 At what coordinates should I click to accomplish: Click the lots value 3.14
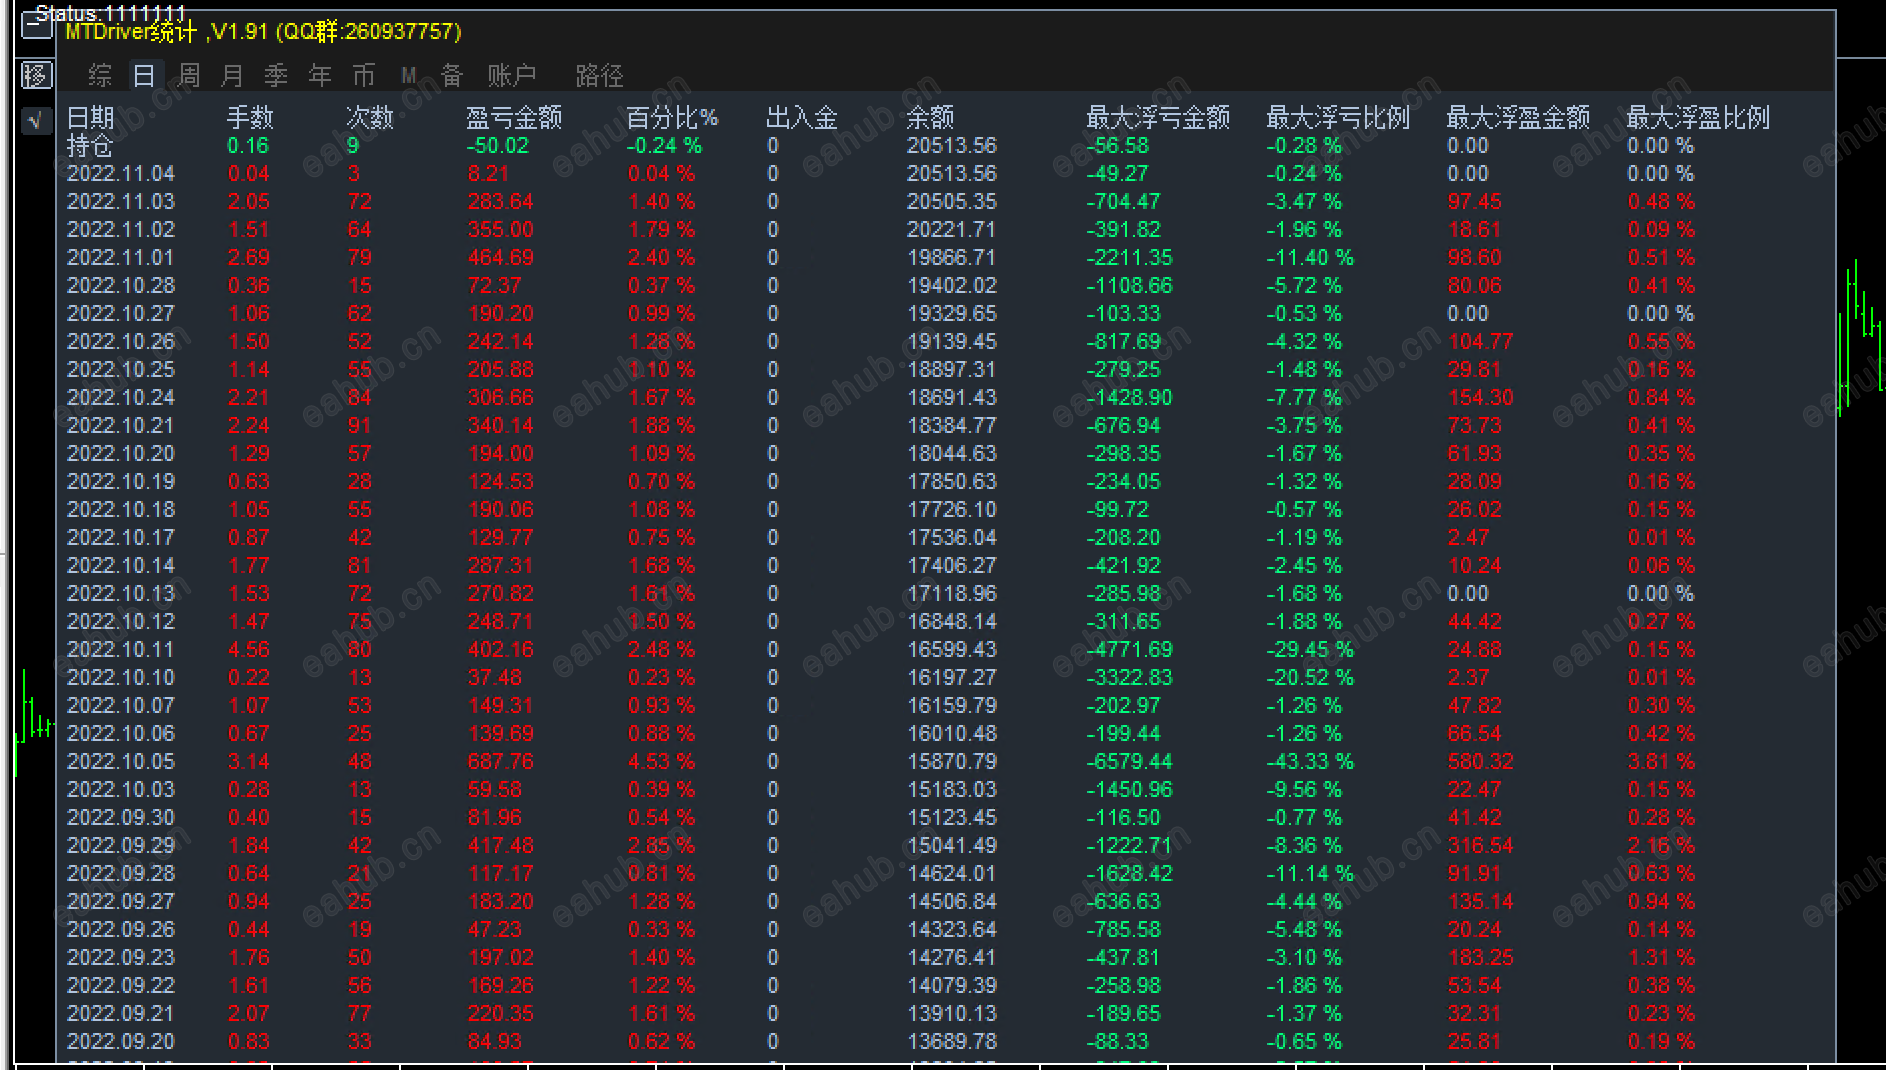click(x=249, y=762)
